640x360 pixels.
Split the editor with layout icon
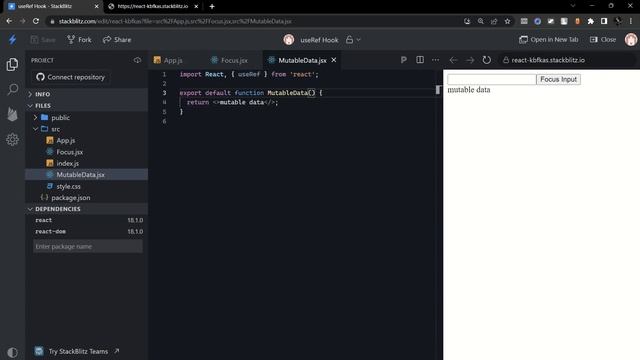pyautogui.click(x=420, y=60)
